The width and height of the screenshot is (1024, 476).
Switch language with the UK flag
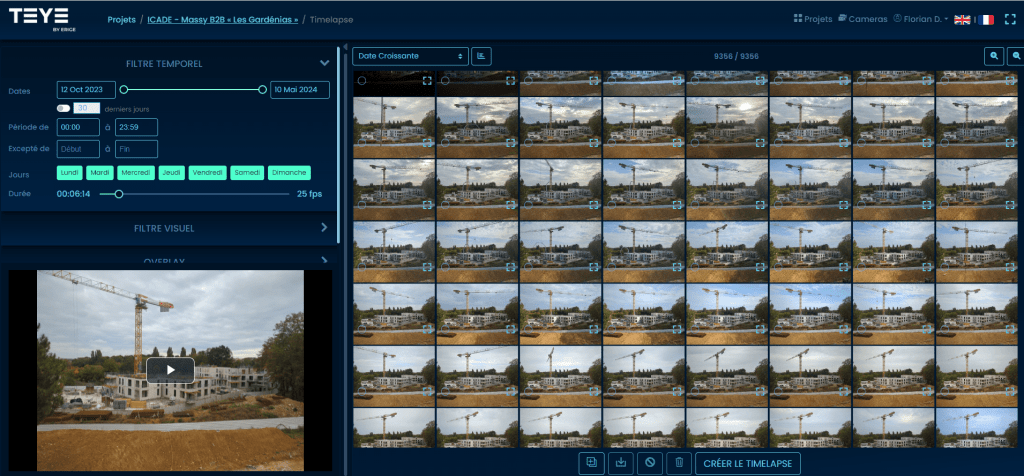click(964, 20)
